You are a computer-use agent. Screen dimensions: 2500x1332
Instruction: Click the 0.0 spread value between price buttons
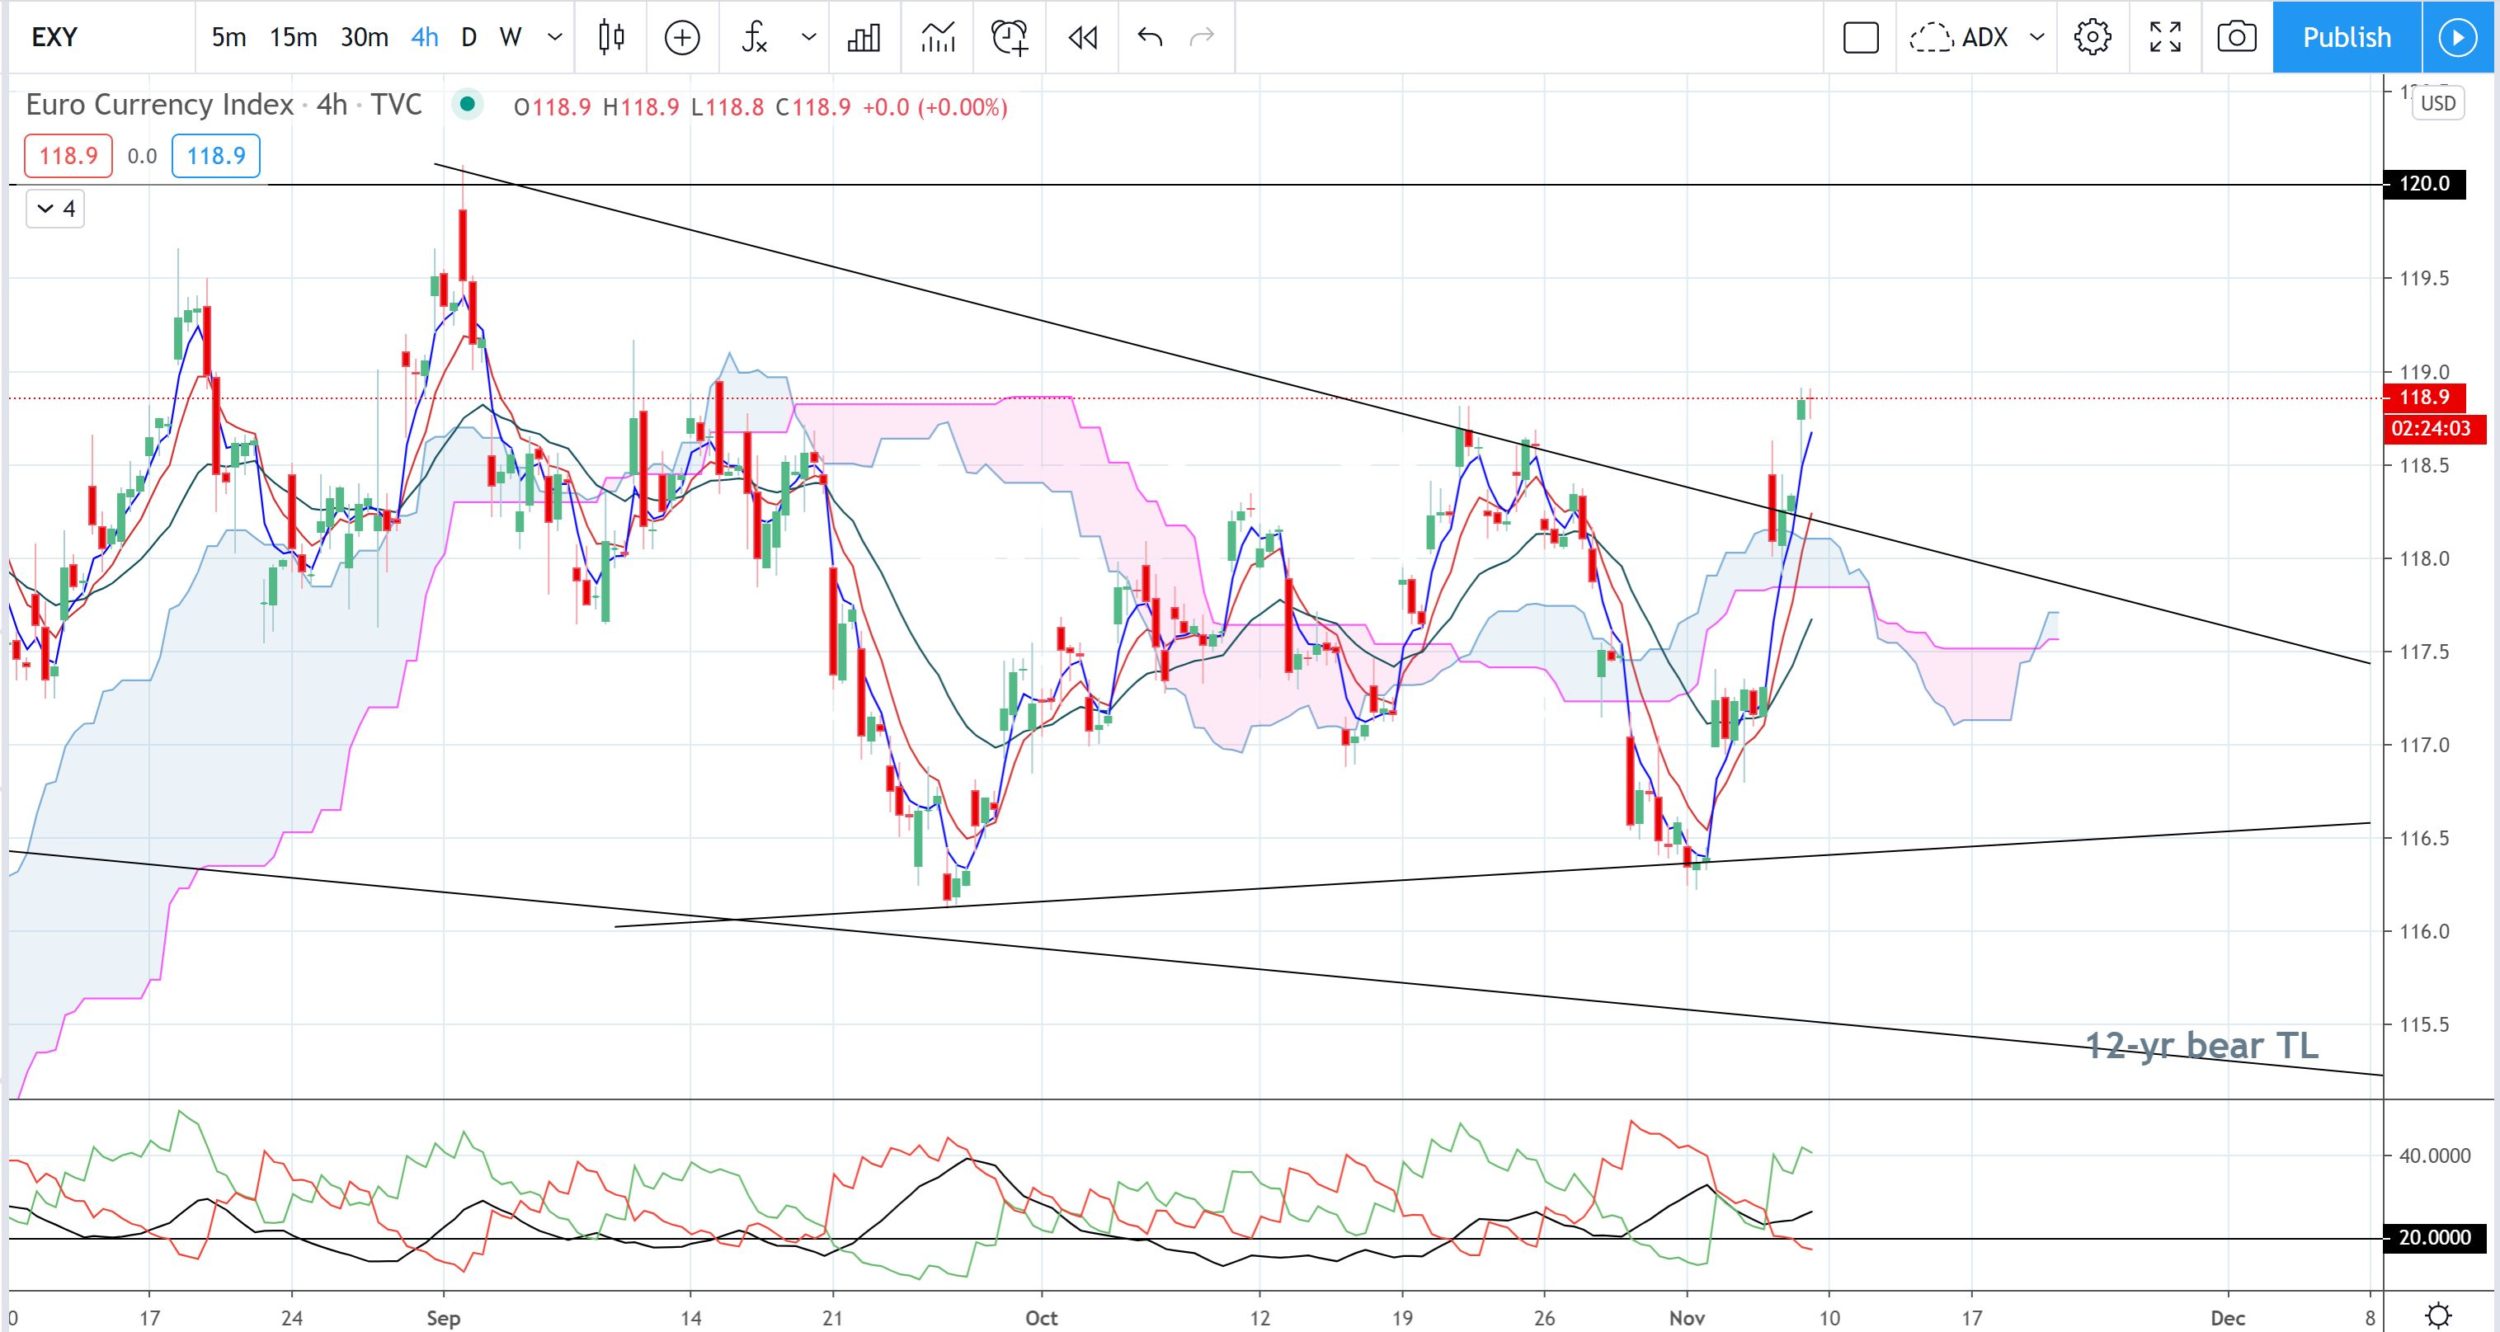[x=142, y=156]
